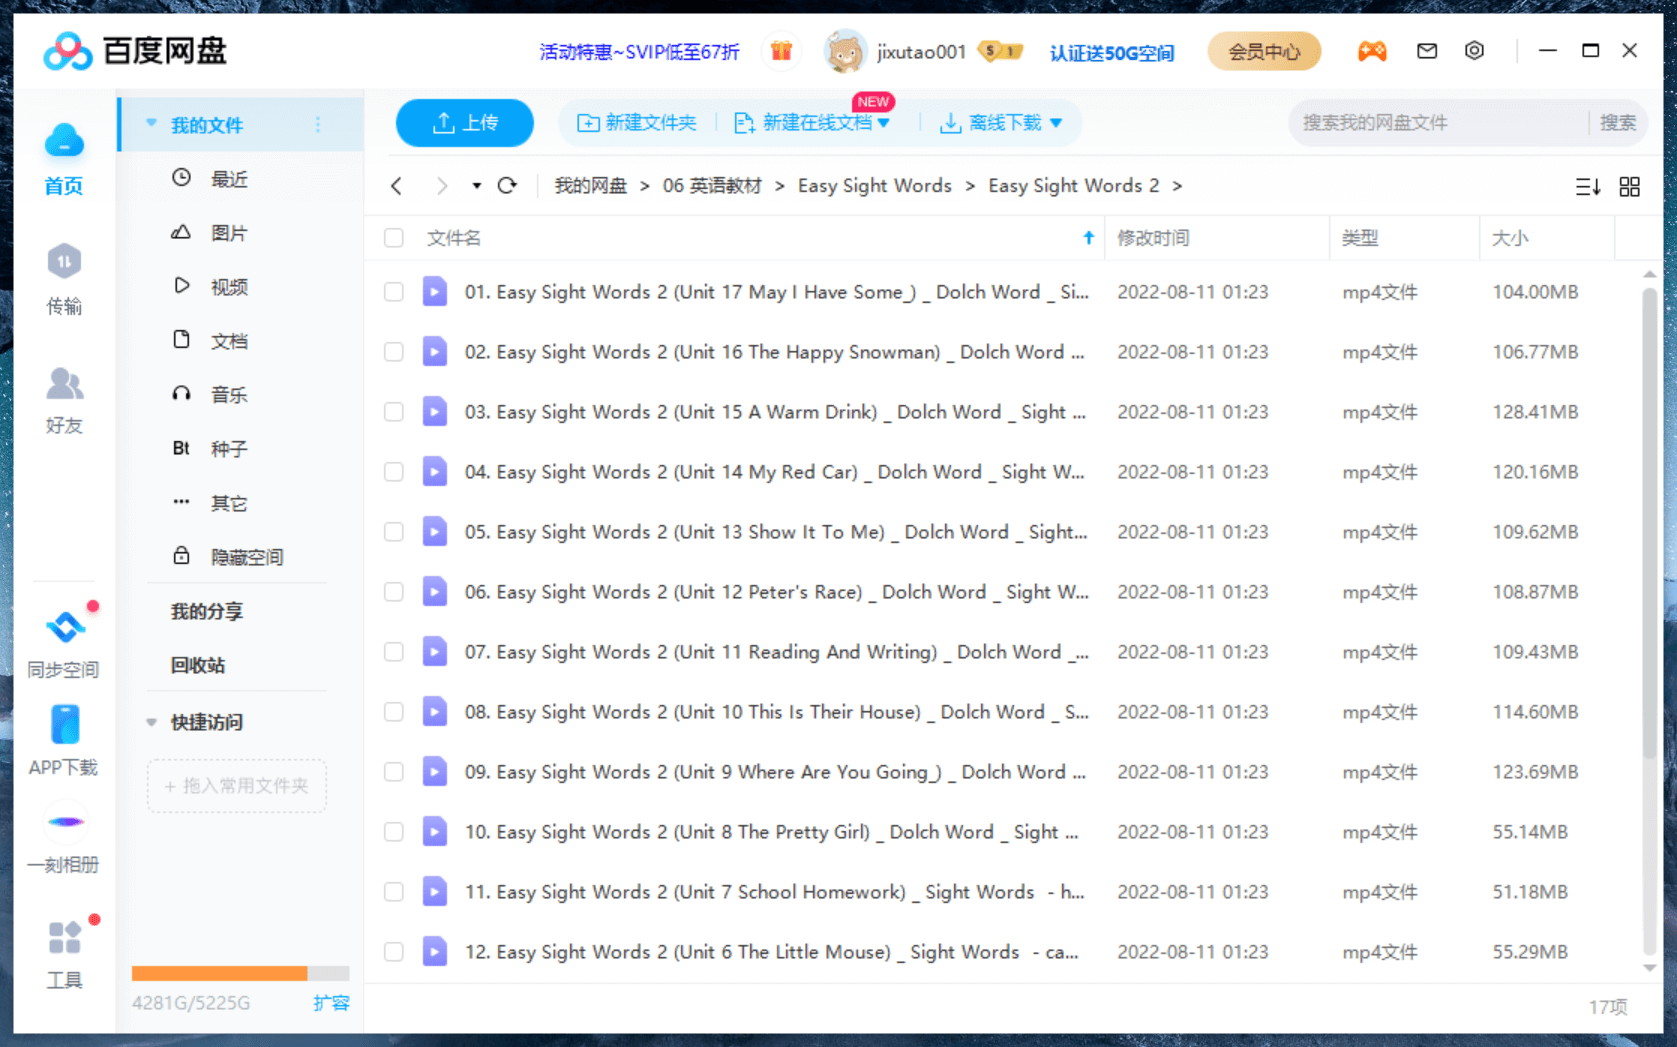Open the 好友 friends icon in sidebar
Image resolution: width=1677 pixels, height=1047 pixels.
tap(64, 384)
